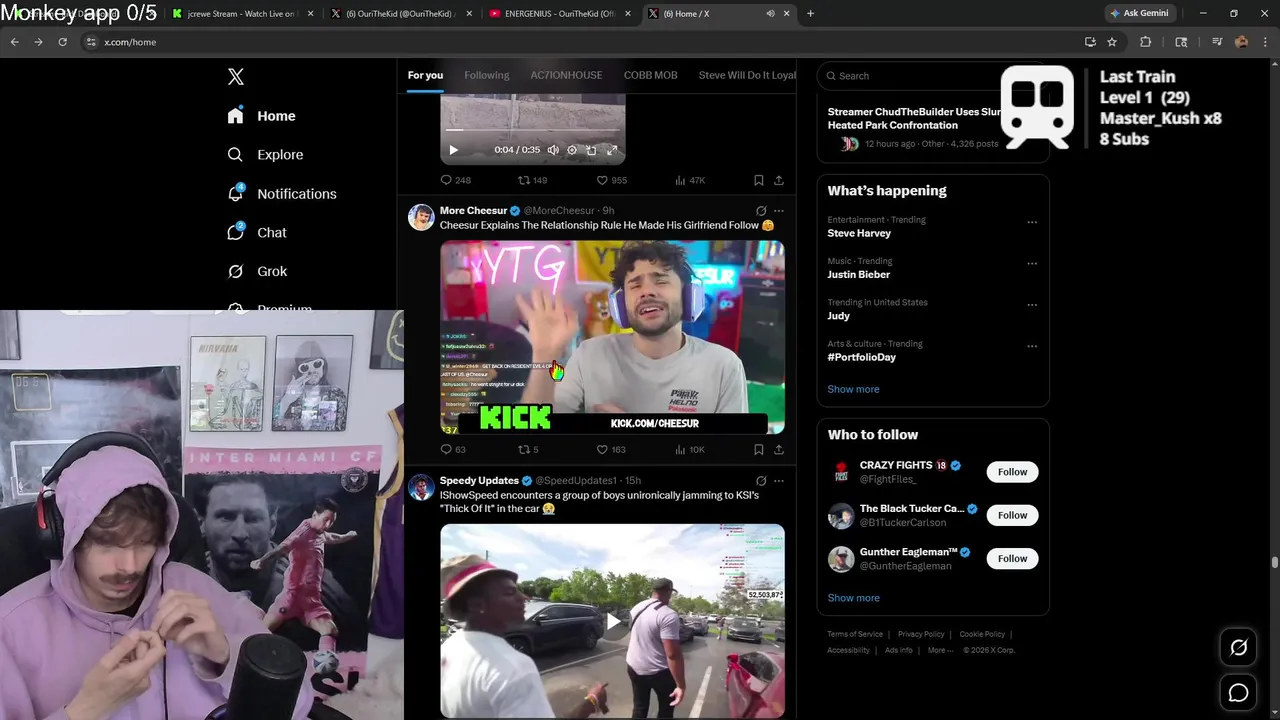Open Chat in the sidebar

[257, 232]
